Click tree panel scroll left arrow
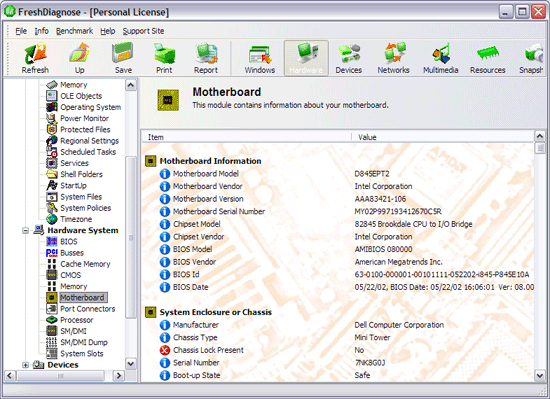The image size is (550, 399). point(9,376)
